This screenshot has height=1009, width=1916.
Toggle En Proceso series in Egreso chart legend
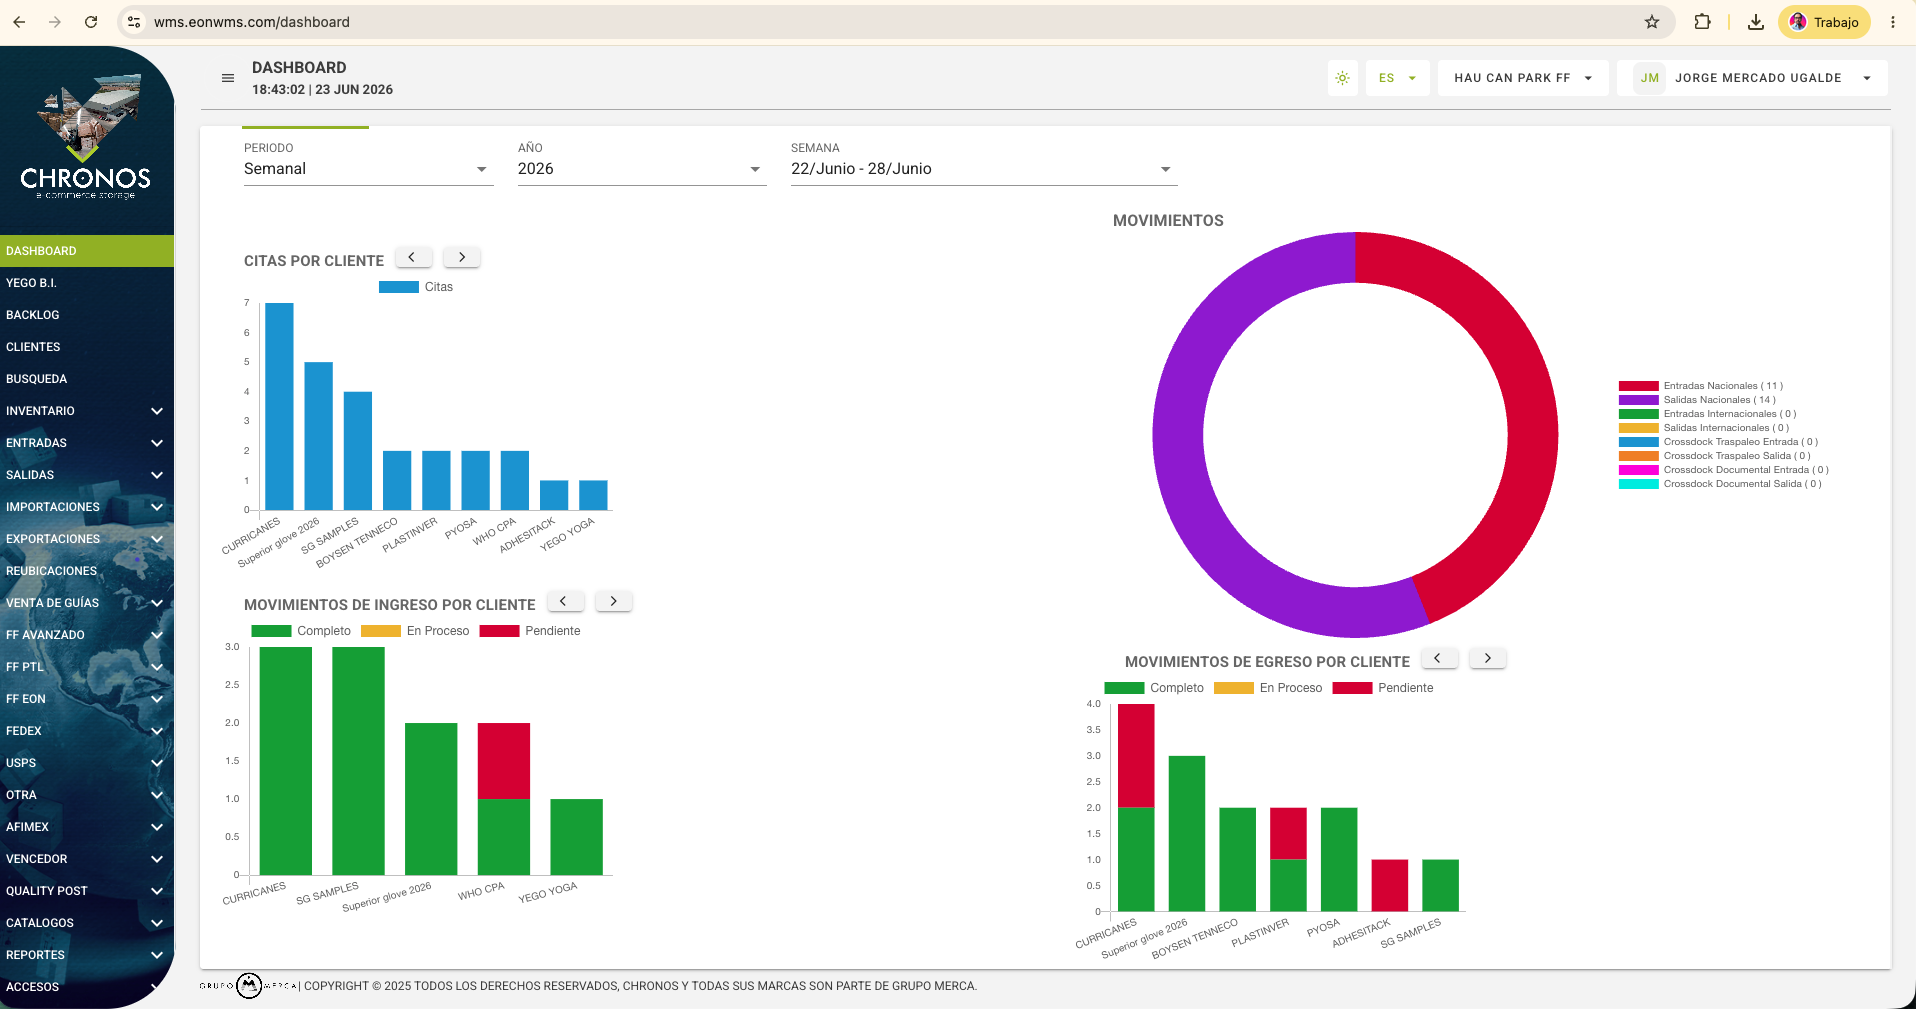[1268, 688]
